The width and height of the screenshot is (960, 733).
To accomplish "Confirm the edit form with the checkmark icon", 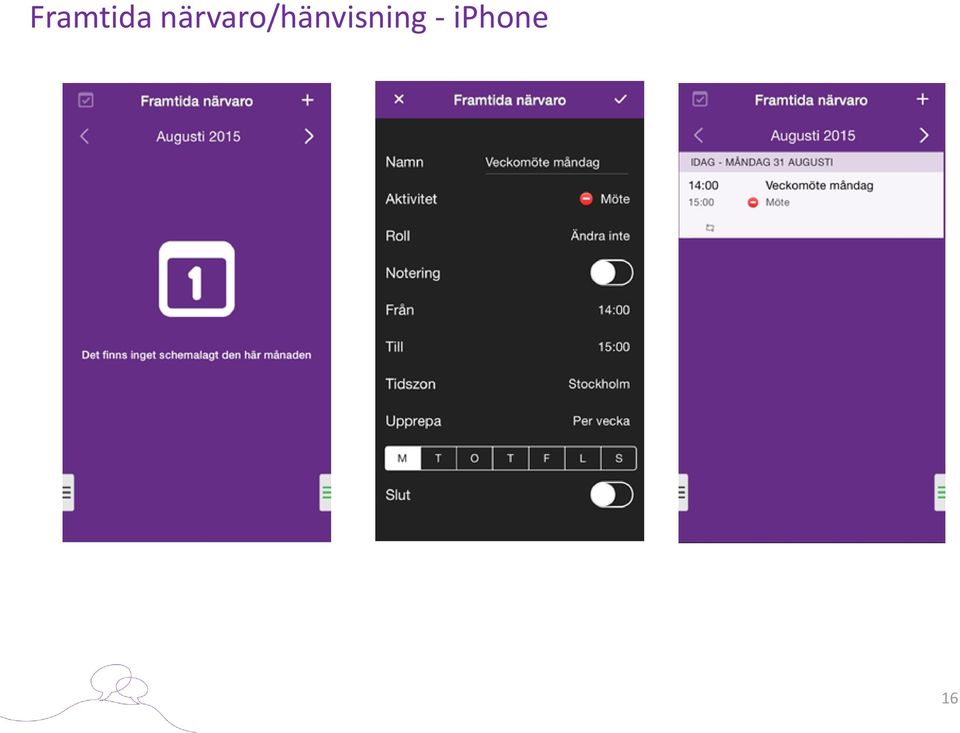I will pos(620,99).
